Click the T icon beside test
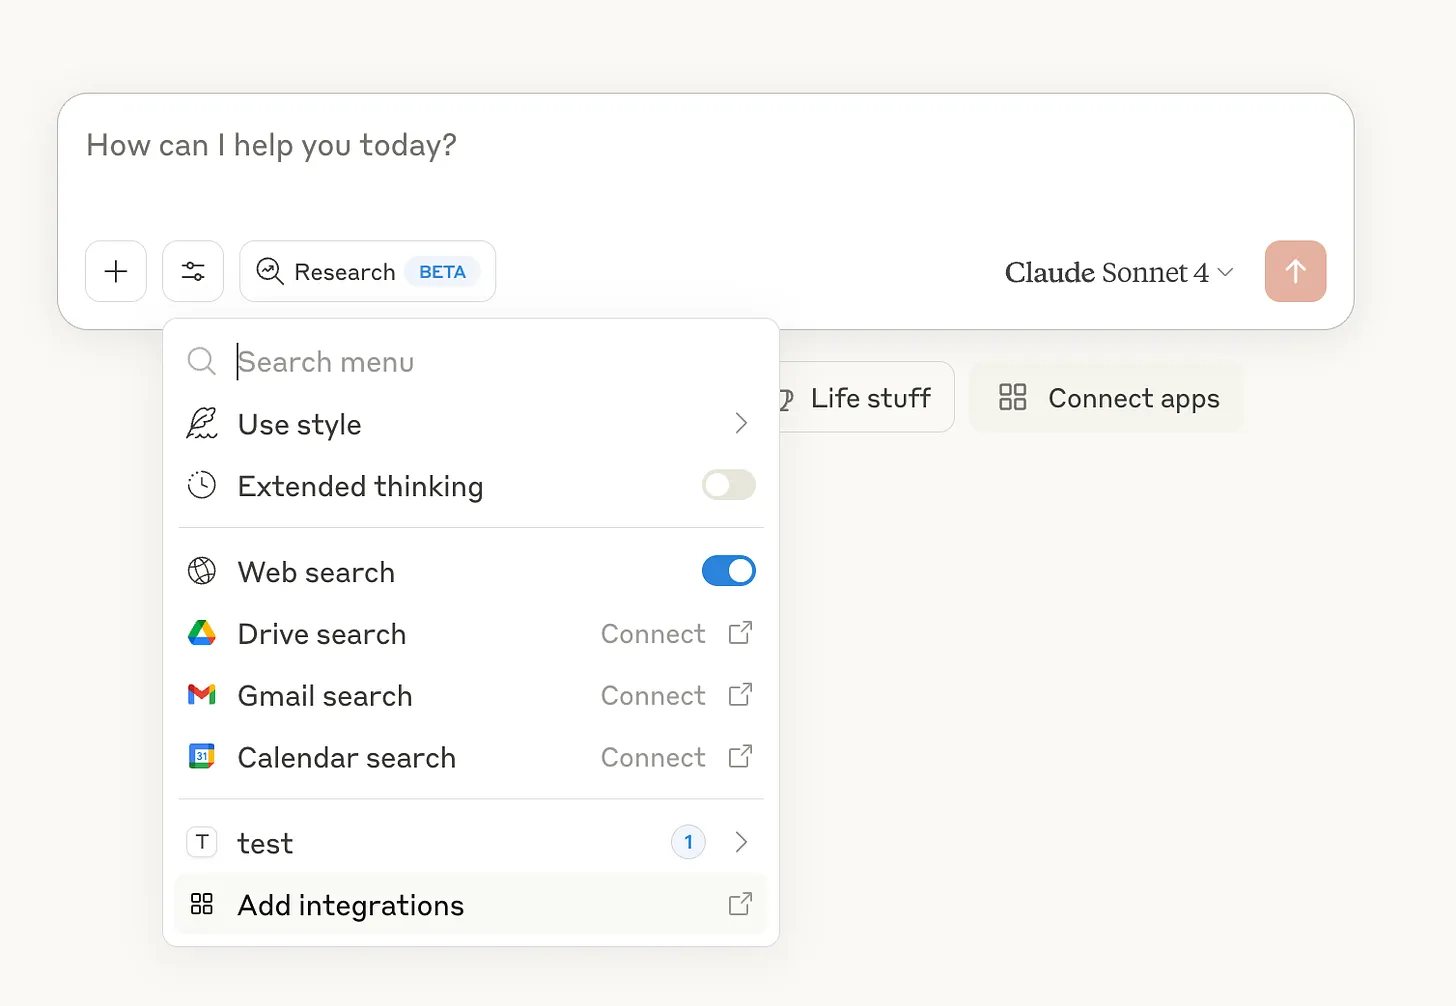 (x=202, y=842)
